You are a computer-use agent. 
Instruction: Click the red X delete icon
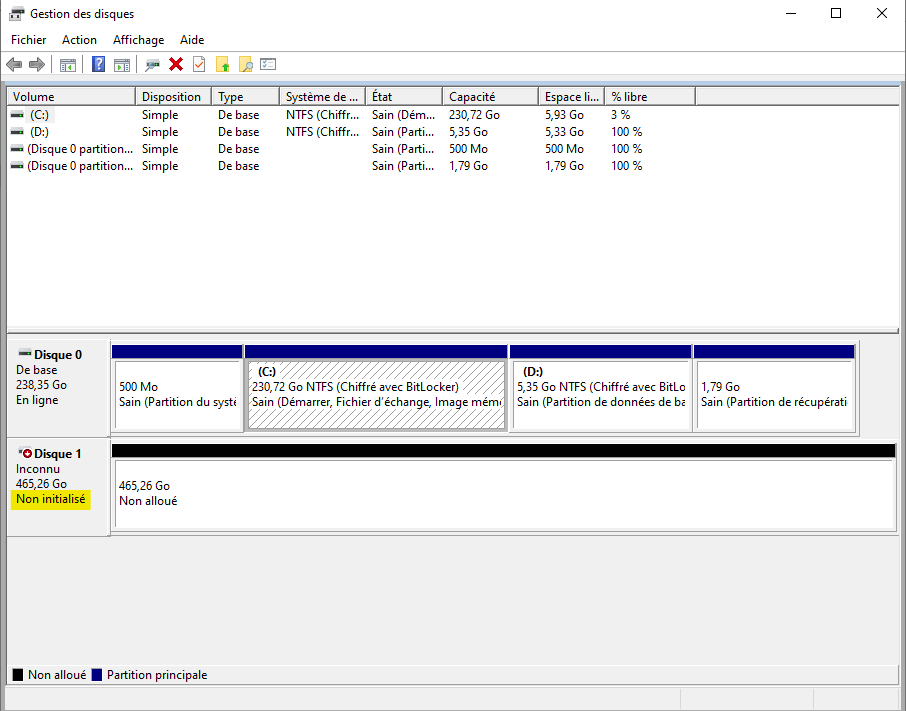tap(176, 65)
